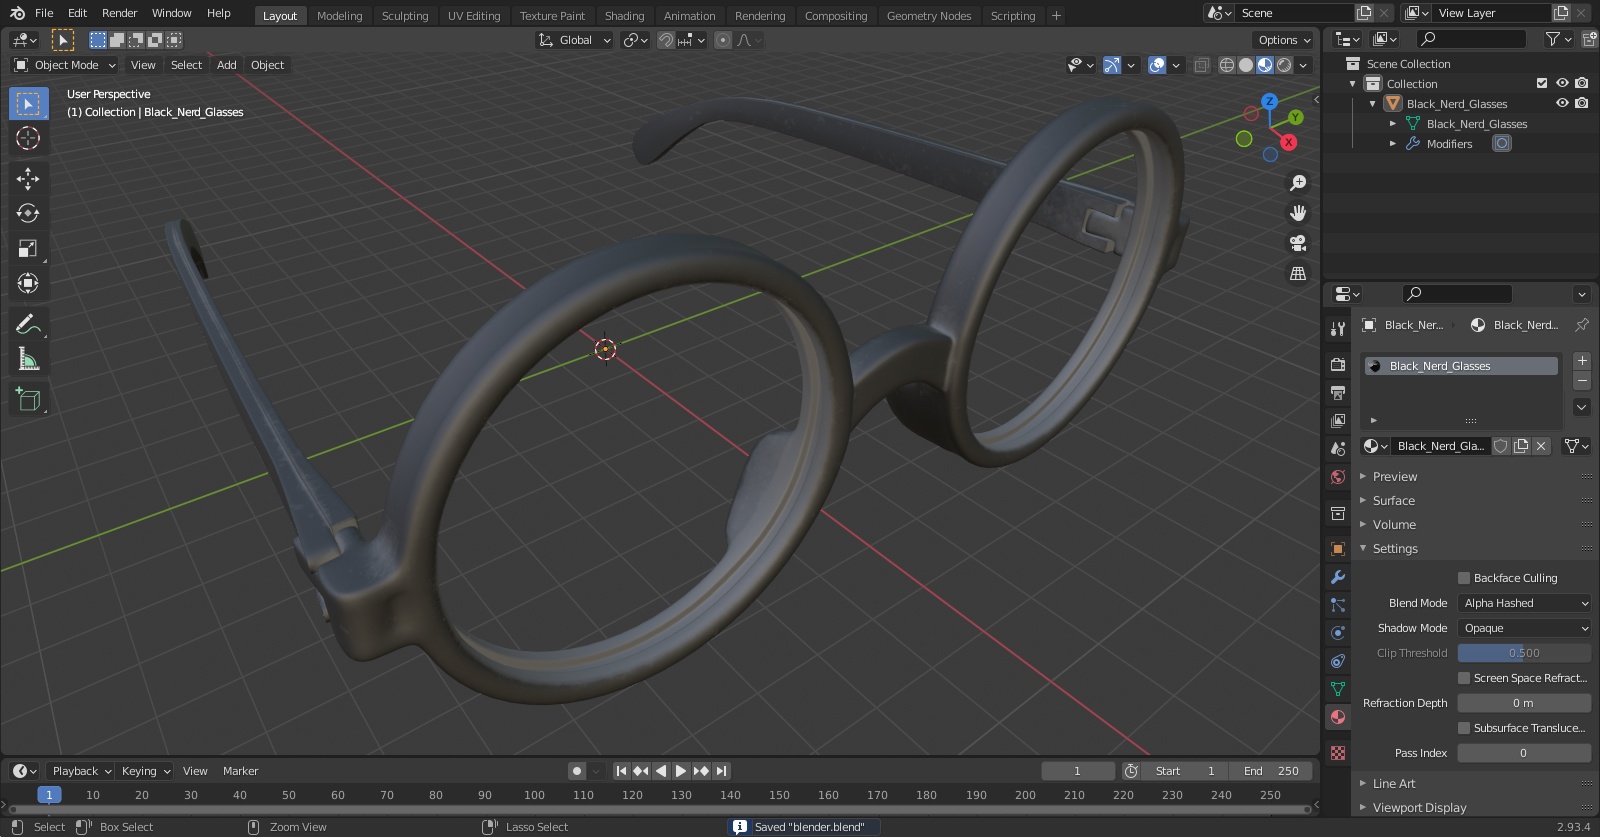Open the Modifier properties wrench tab
Image resolution: width=1600 pixels, height=837 pixels.
[x=1338, y=577]
